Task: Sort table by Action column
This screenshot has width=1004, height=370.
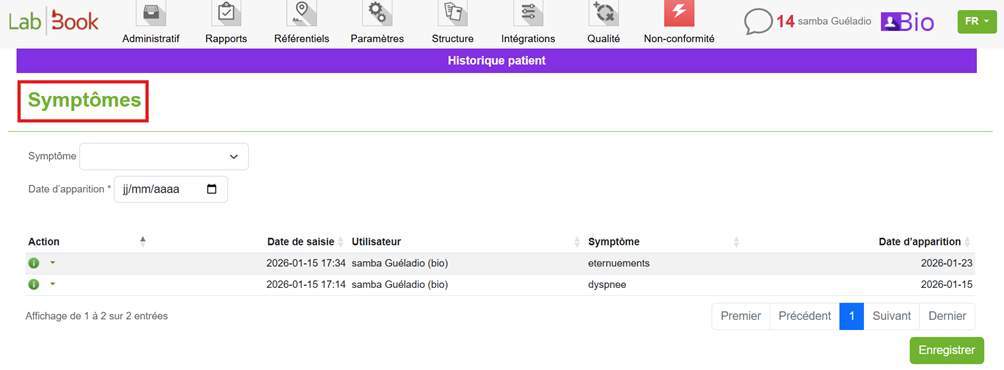Action: coord(86,241)
